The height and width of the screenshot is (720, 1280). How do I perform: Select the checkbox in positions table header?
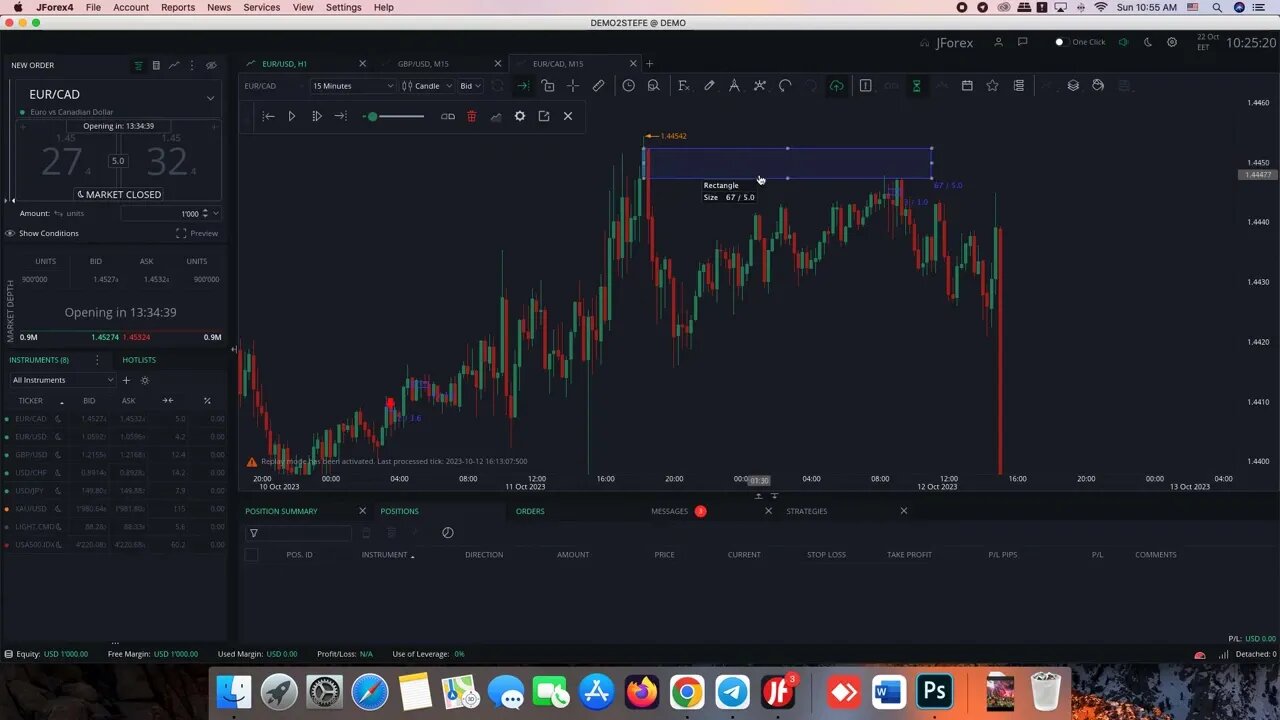(251, 554)
